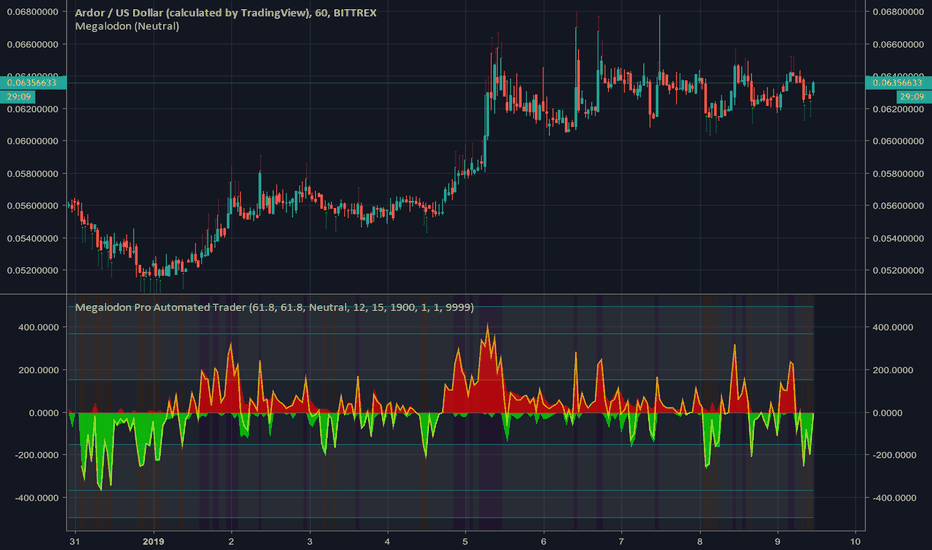
Task: Click 0.05600000 on the right price scale
Action: point(898,206)
